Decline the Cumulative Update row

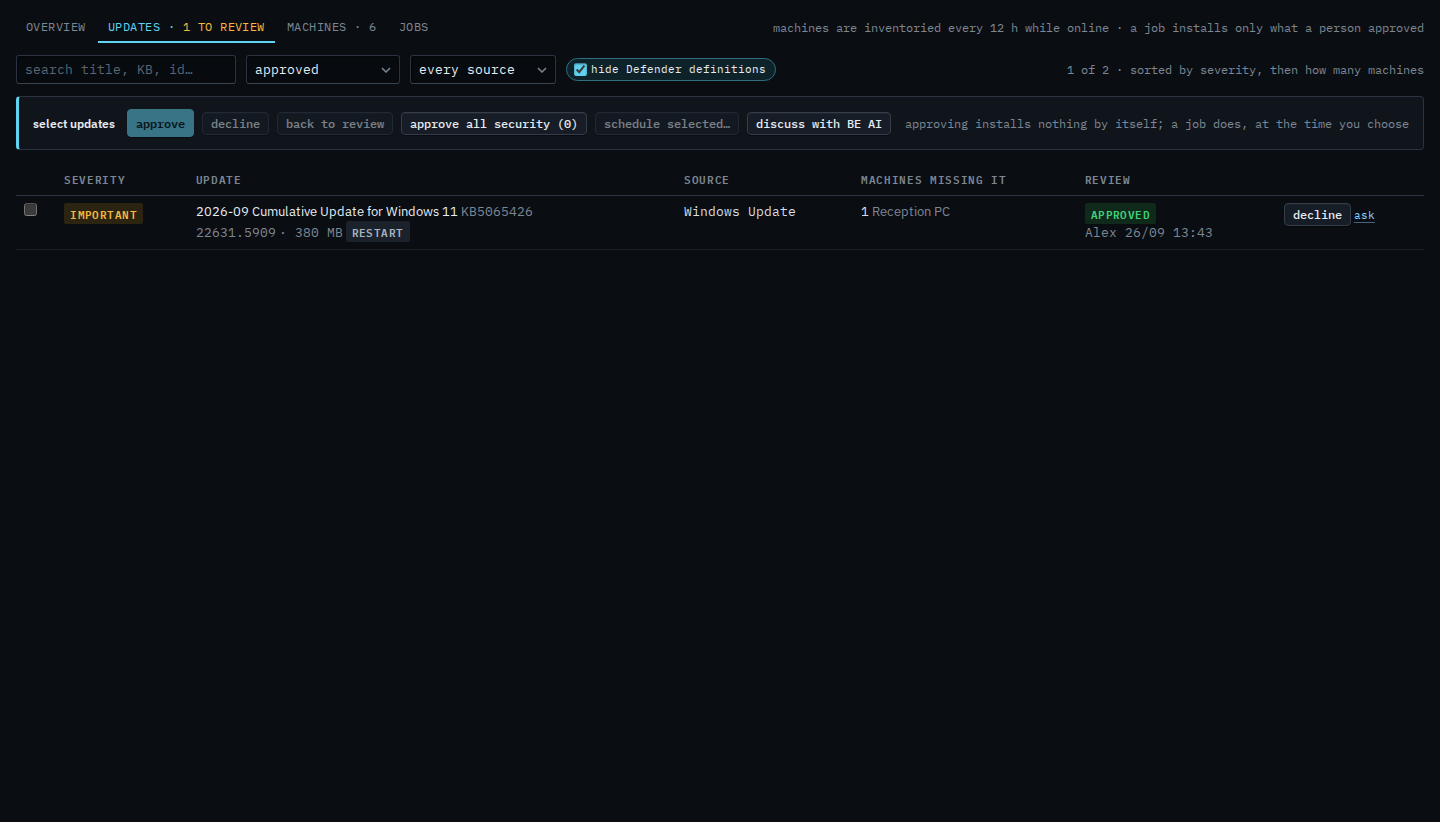pos(1317,214)
